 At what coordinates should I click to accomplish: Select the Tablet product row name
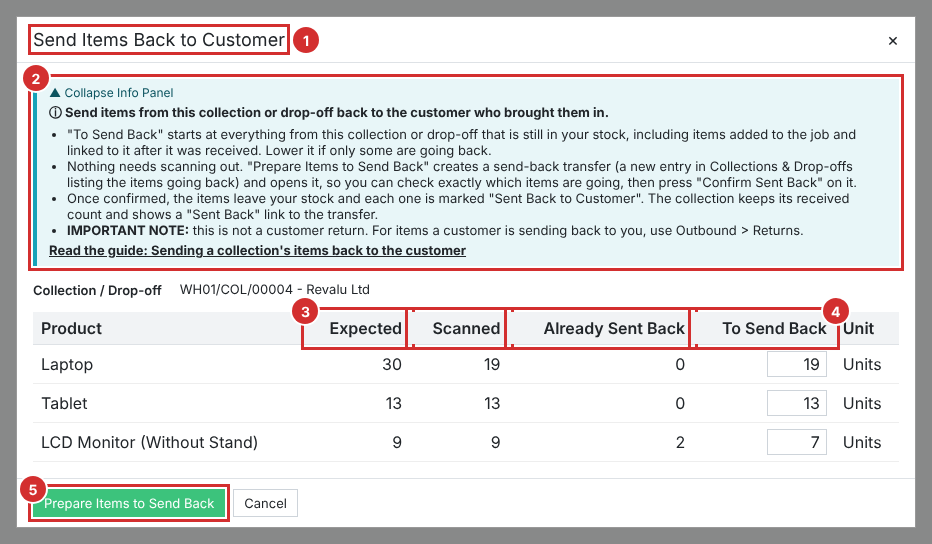[x=64, y=404]
